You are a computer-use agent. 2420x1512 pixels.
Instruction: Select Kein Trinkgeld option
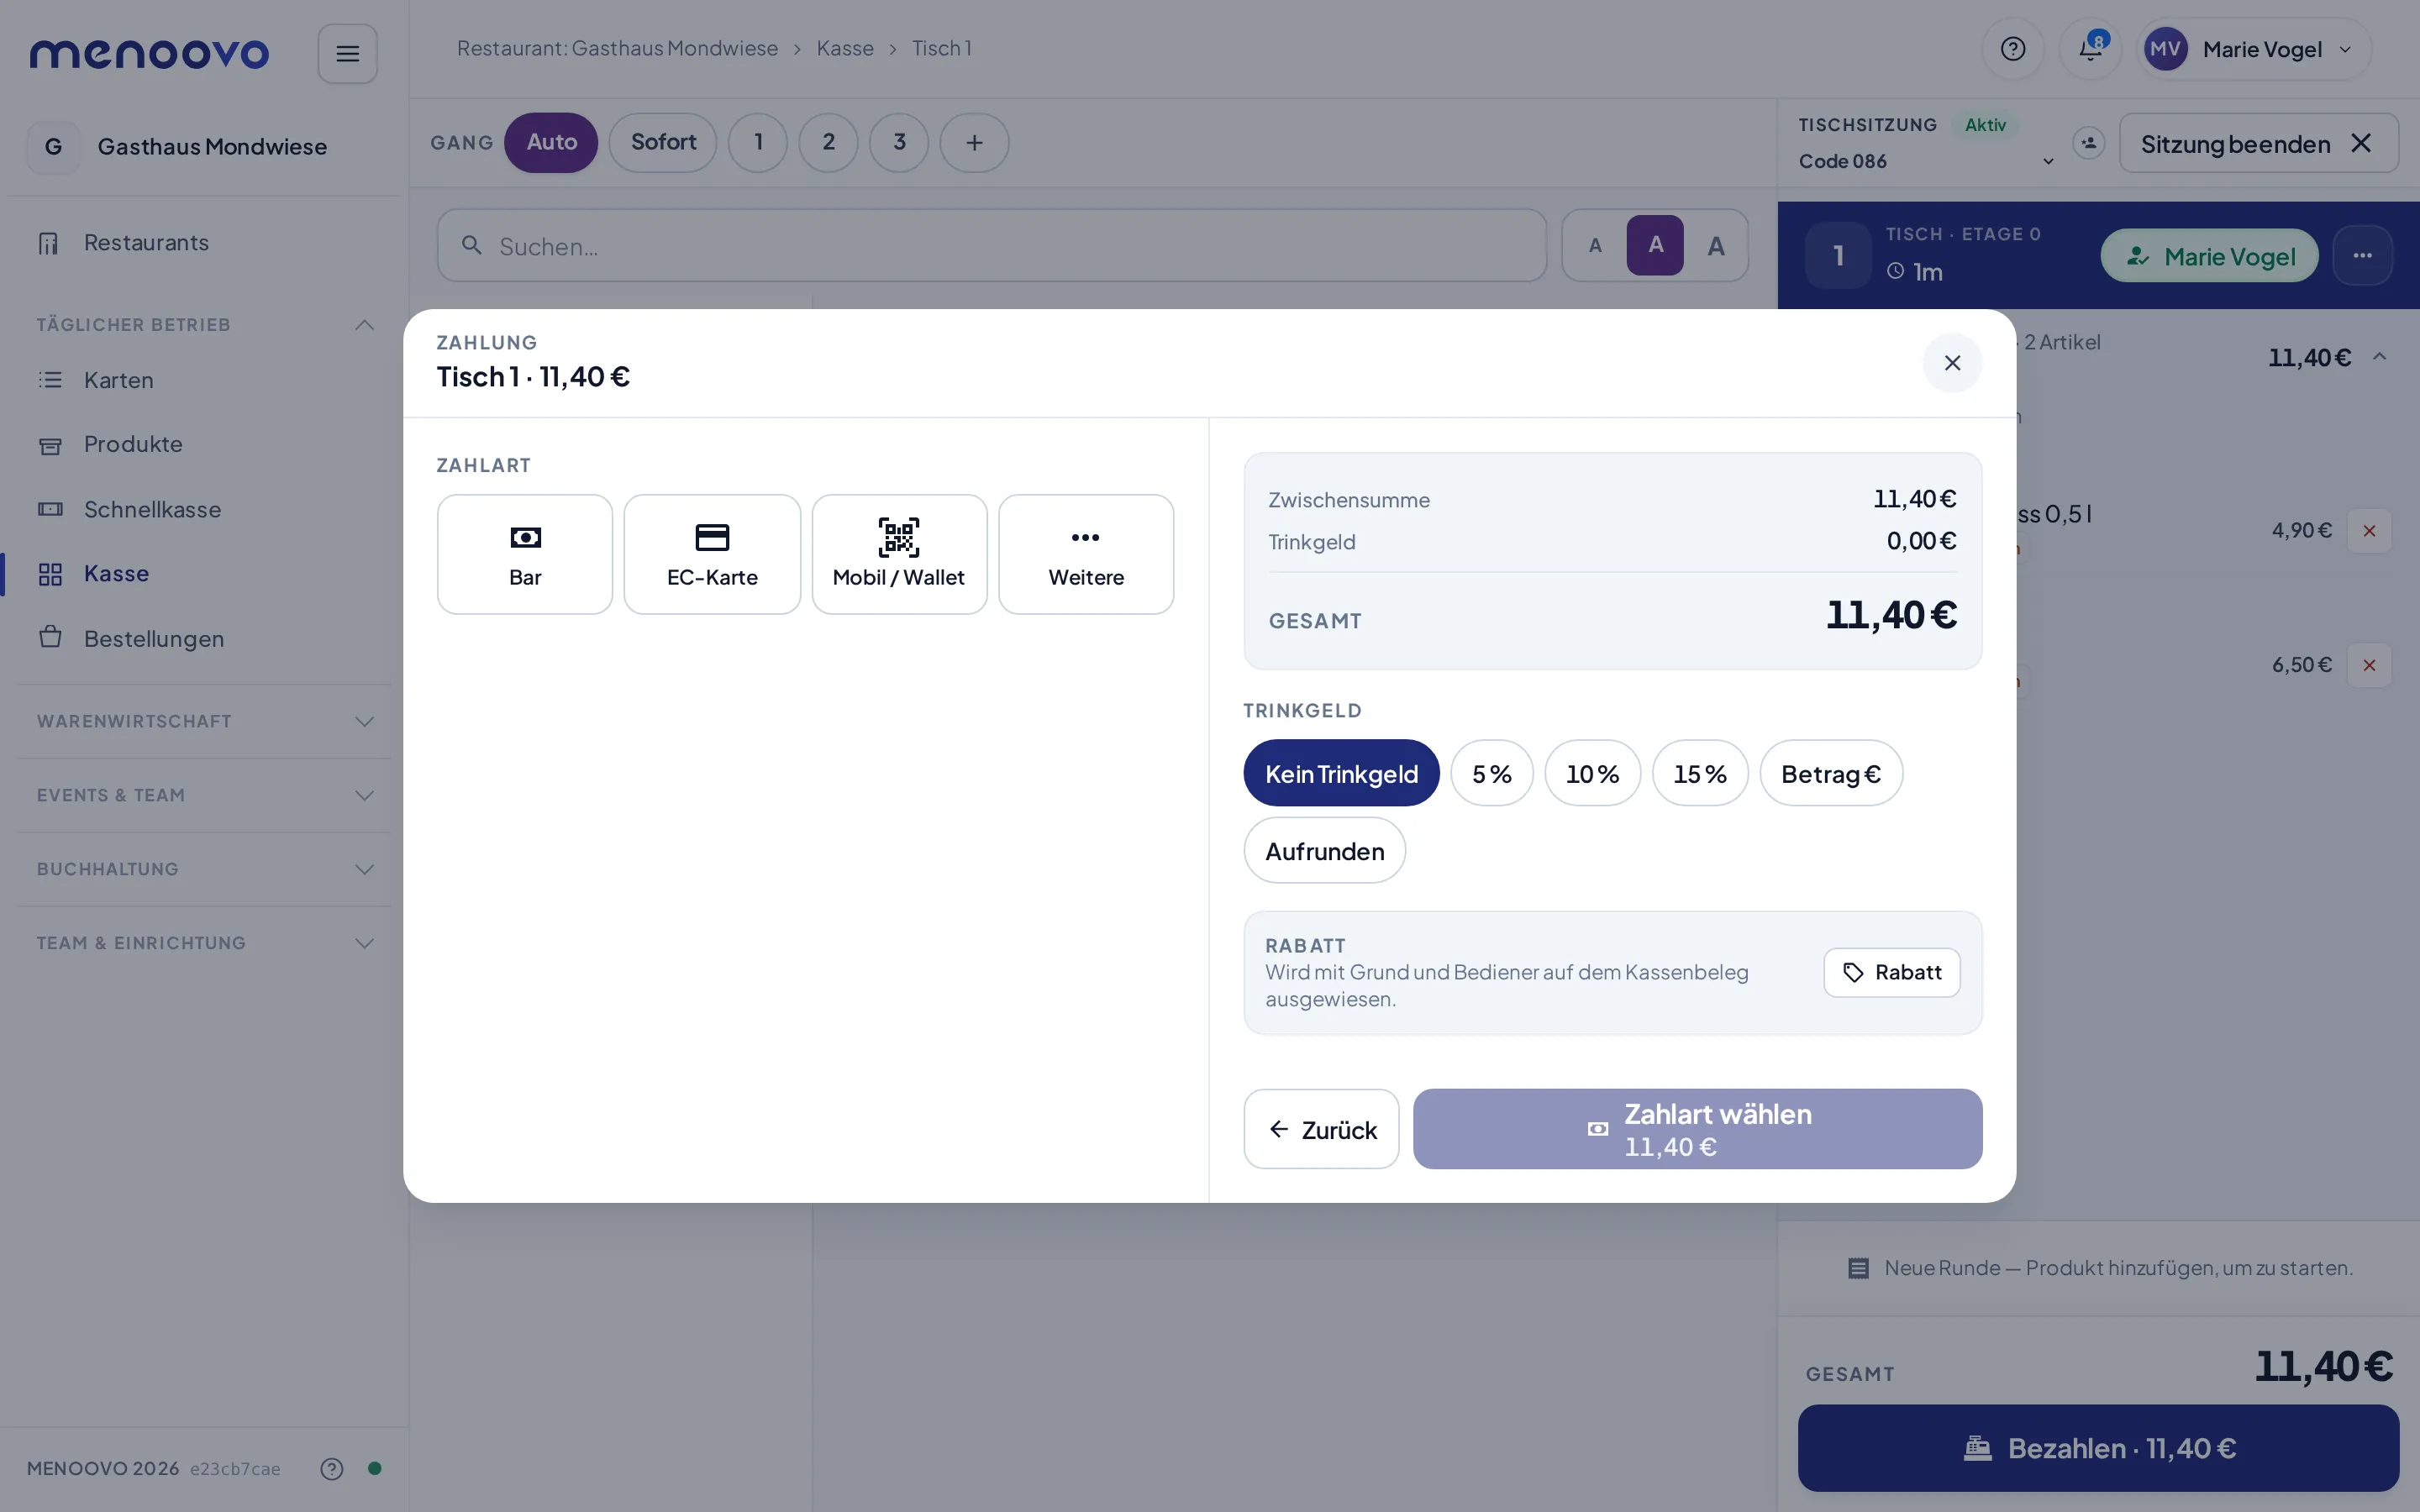coord(1341,773)
